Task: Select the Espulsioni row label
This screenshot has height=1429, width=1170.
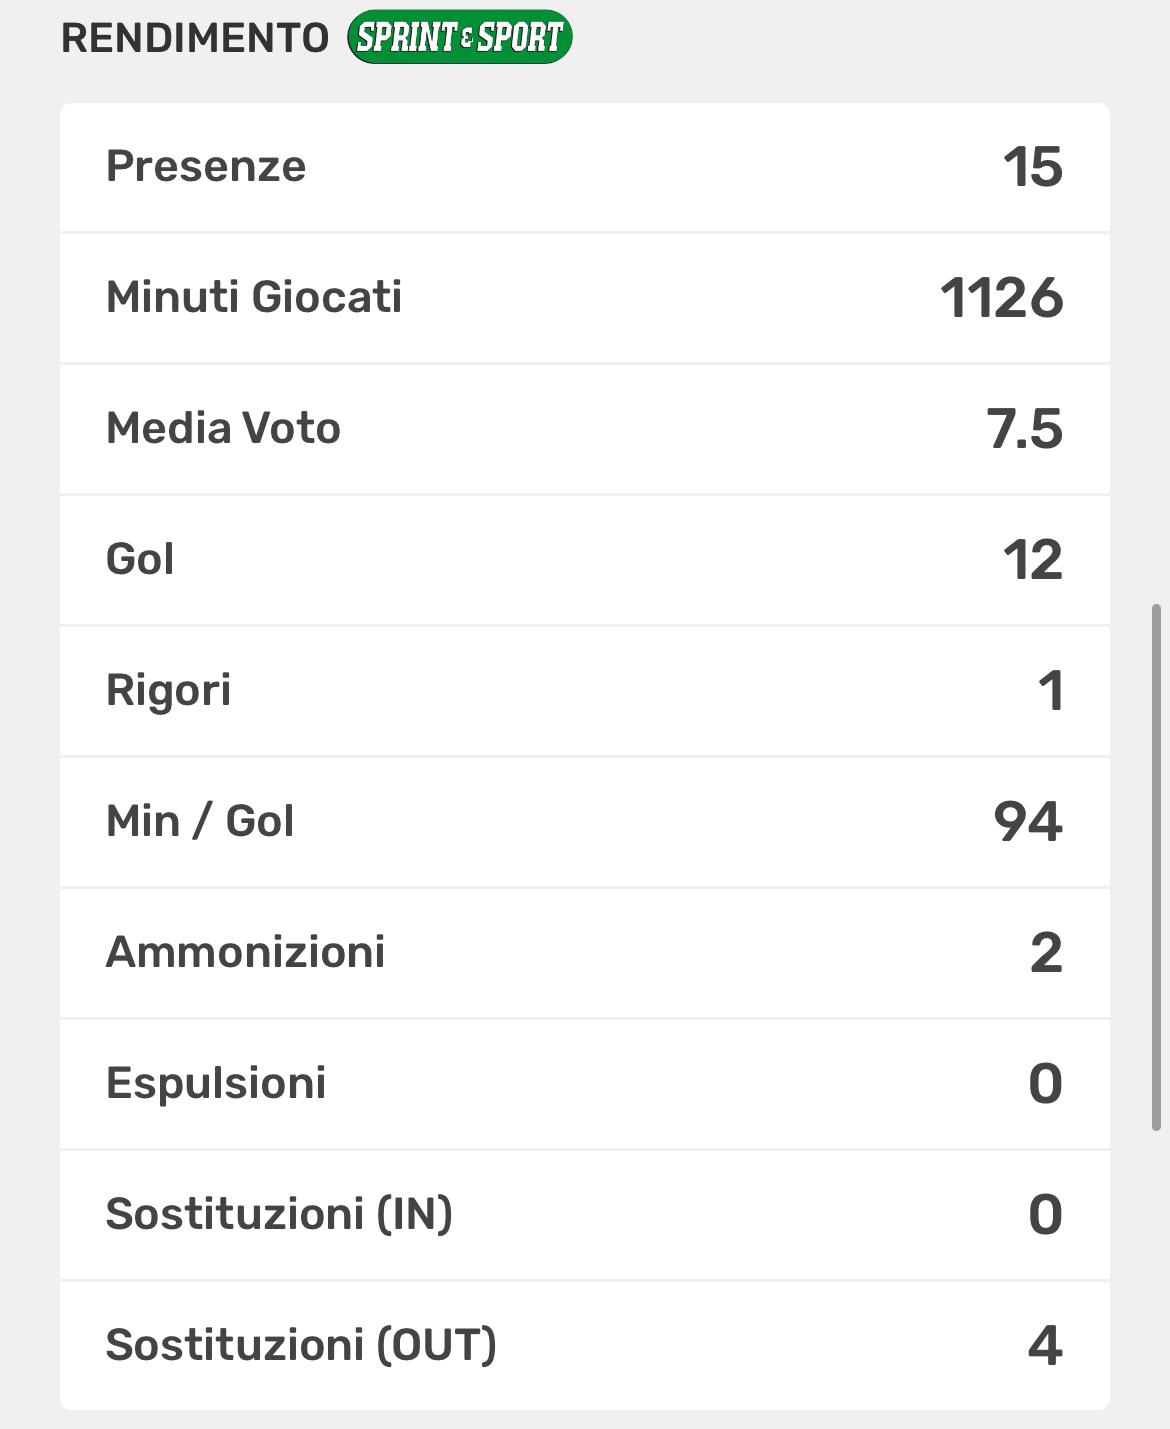Action: (216, 1083)
